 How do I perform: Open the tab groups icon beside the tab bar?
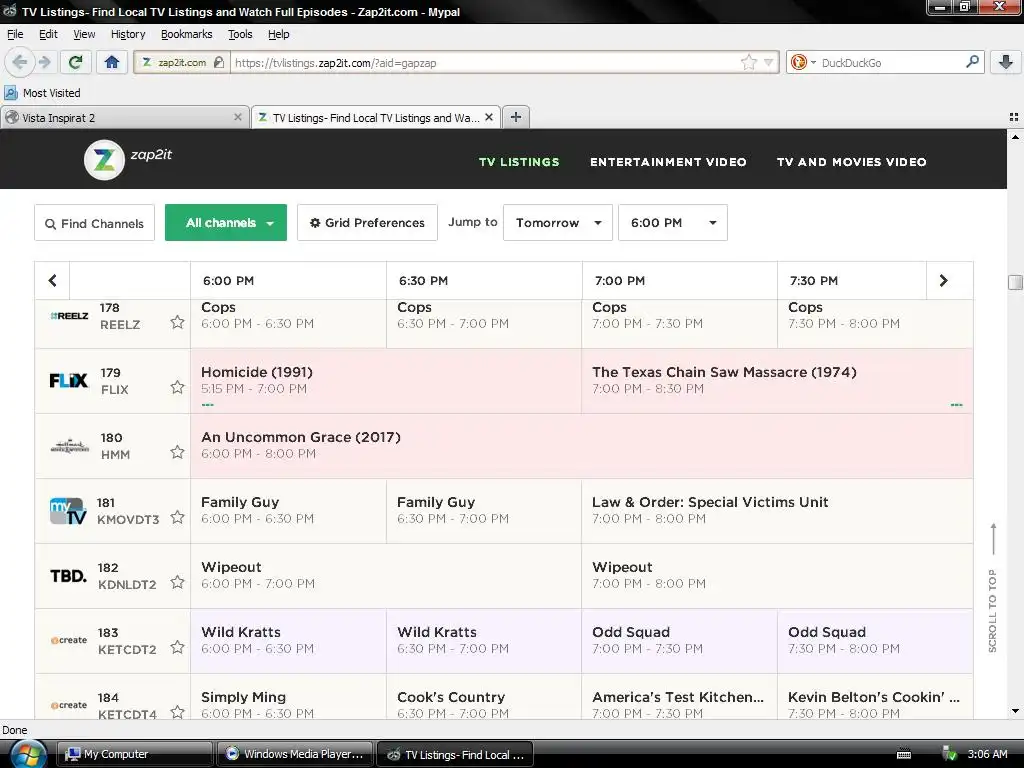pos(1014,117)
